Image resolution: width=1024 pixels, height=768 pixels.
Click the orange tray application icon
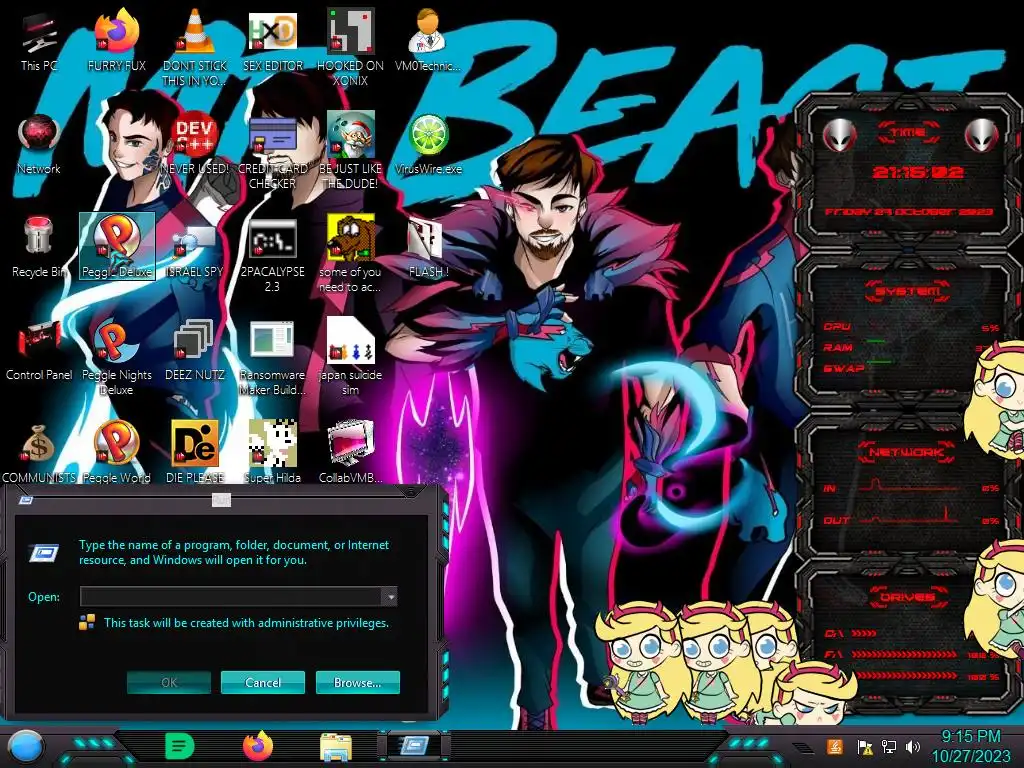pyautogui.click(x=834, y=746)
